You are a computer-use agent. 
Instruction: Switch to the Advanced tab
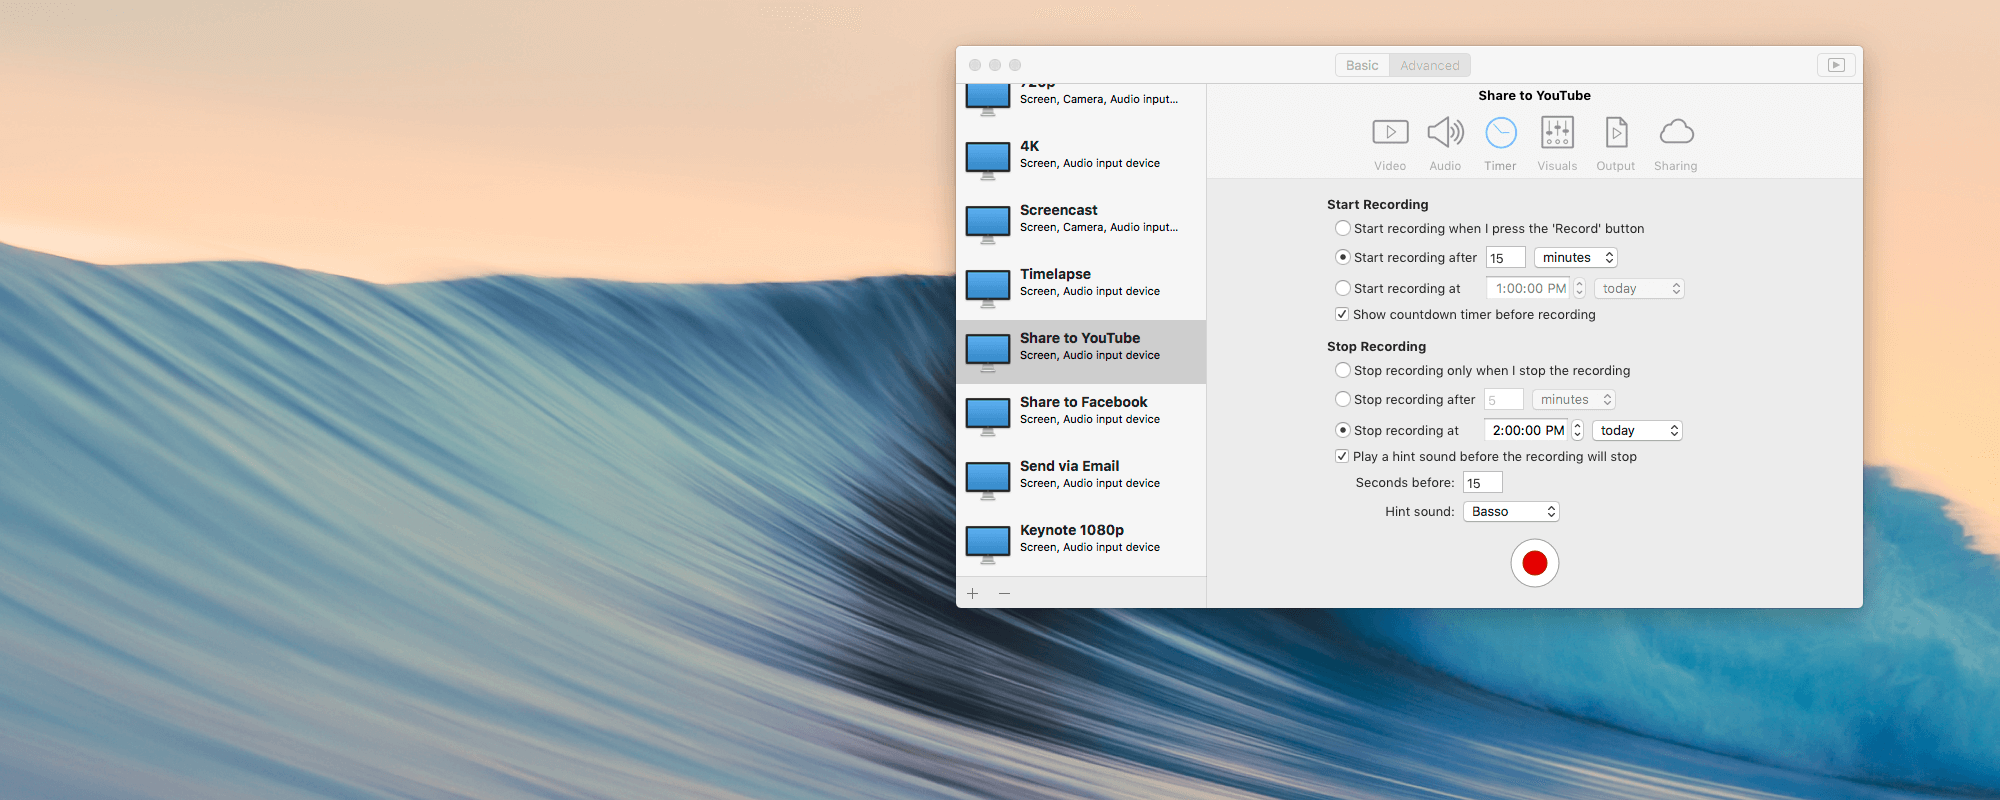(x=1429, y=66)
